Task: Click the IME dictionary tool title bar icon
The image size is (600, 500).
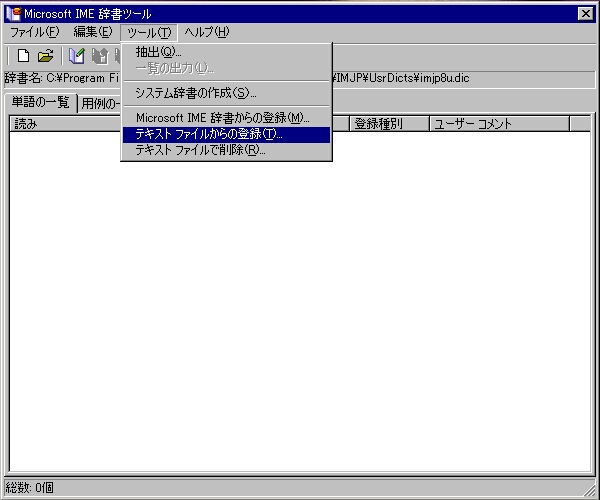Action: click(13, 14)
